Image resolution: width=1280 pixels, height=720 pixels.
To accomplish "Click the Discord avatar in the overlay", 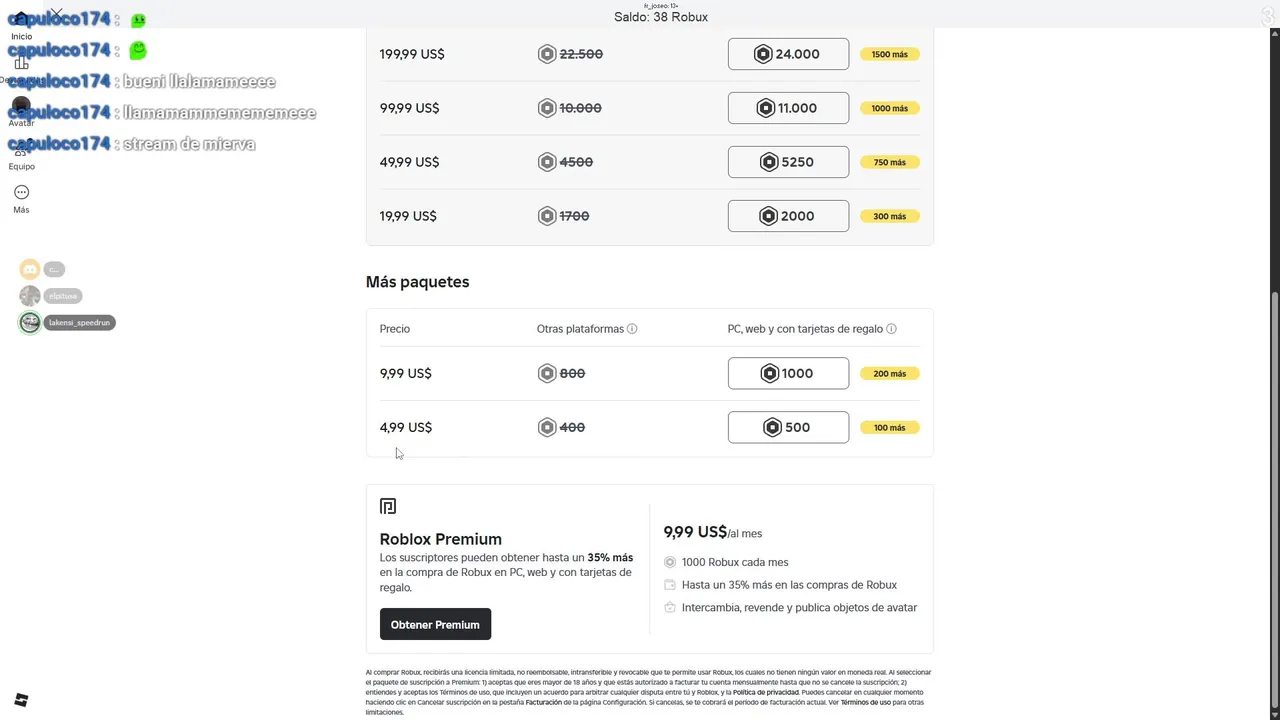I will 30,269.
